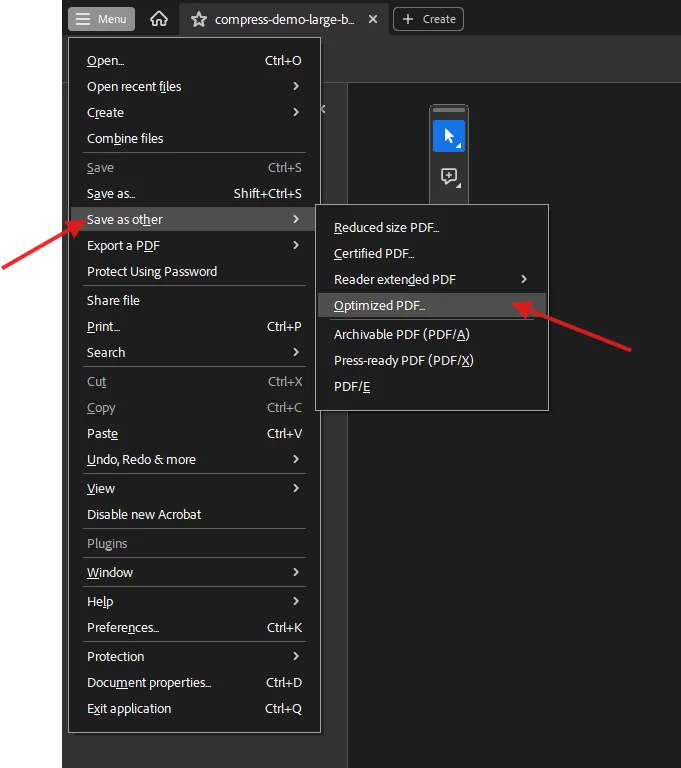Choose Exit application

point(194,708)
